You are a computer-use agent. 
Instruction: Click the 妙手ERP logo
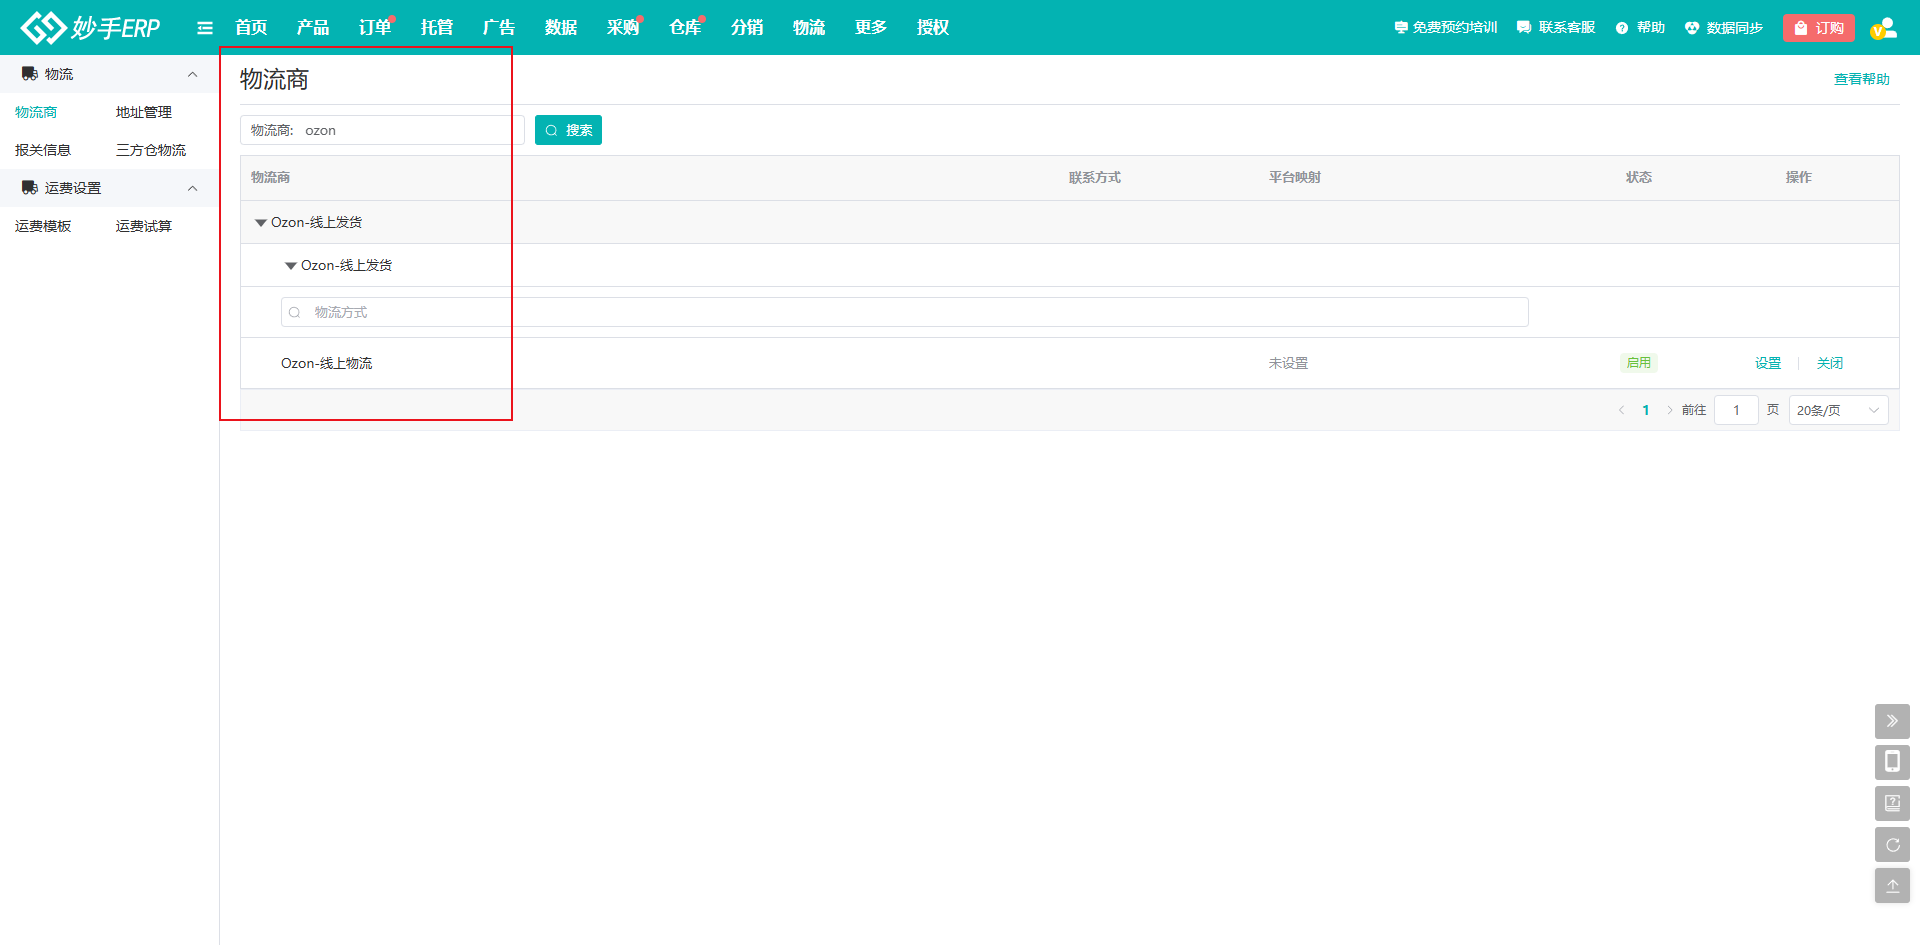pos(90,28)
